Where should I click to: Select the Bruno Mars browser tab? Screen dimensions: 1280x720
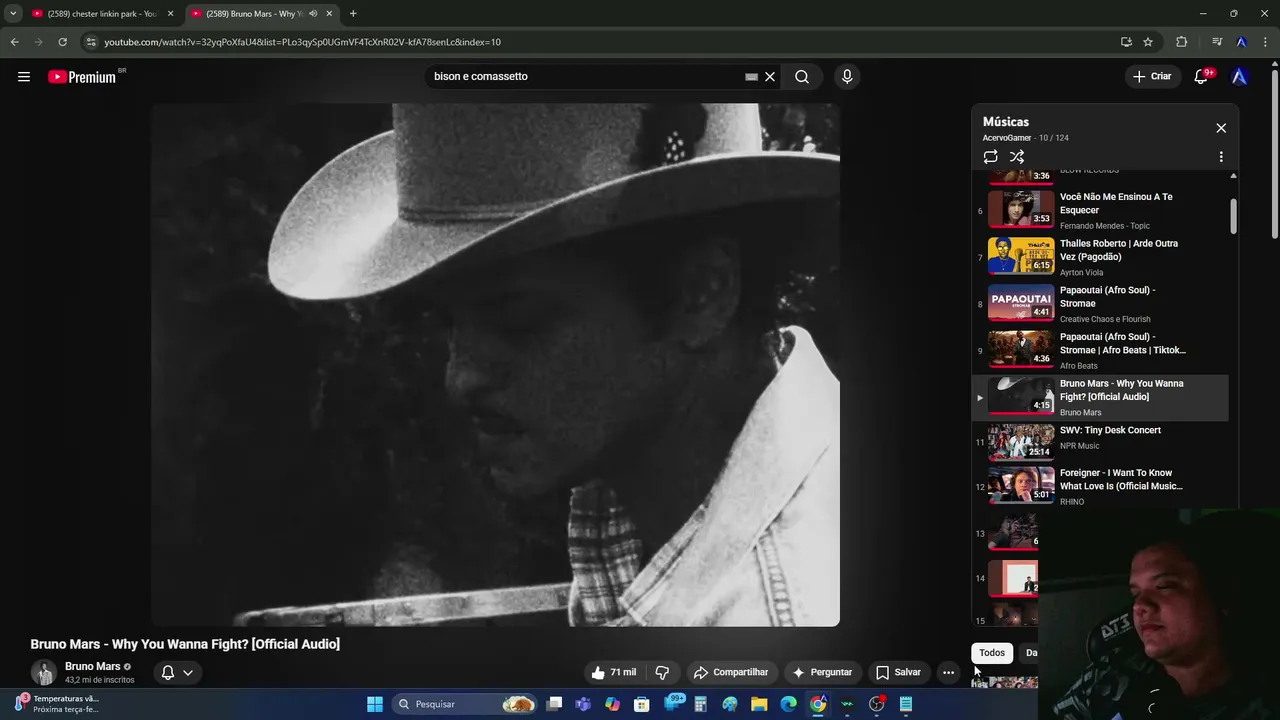coord(255,14)
